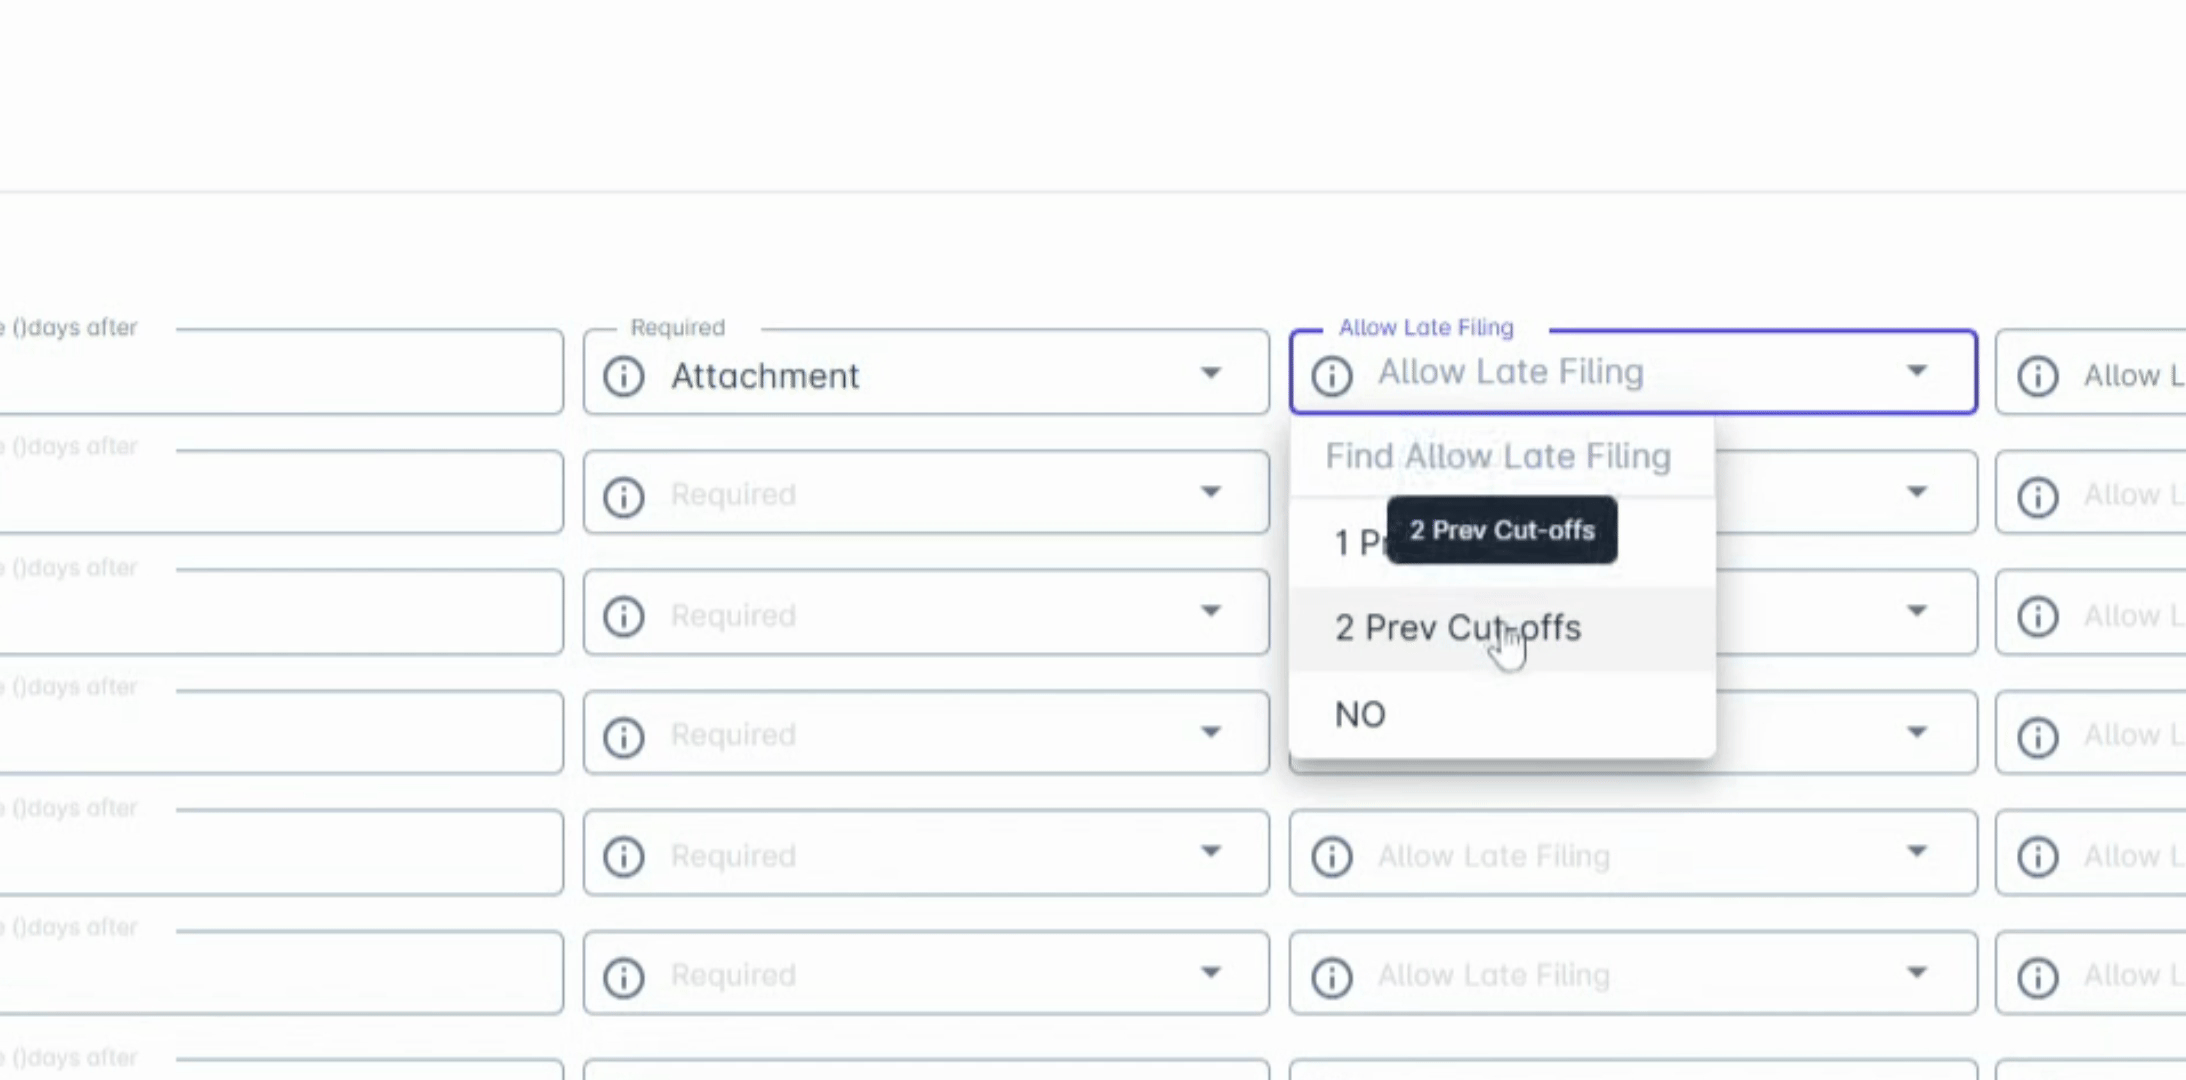Click info icon in second row Required field
Image resolution: width=2186 pixels, height=1080 pixels.
point(624,496)
